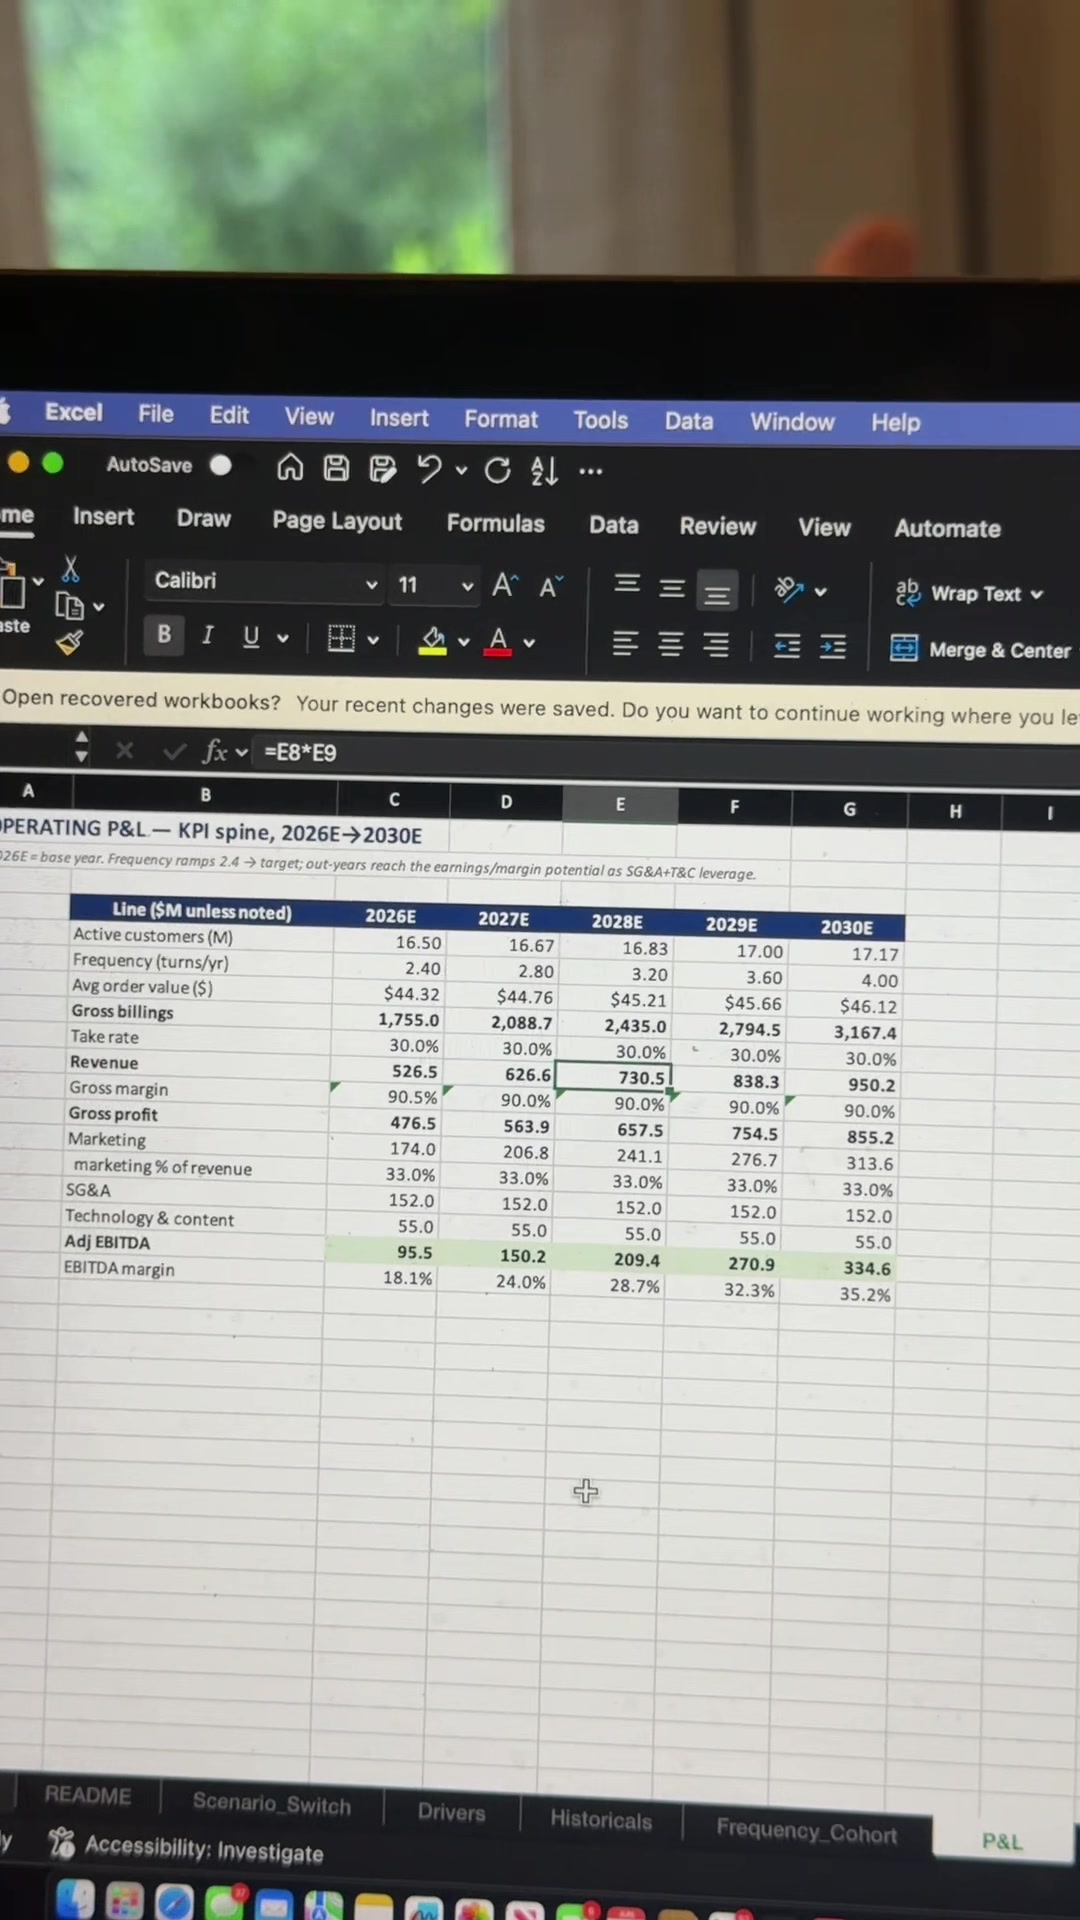The width and height of the screenshot is (1080, 1920).
Task: Click Accessibility: Investigate in status bar
Action: 187,1847
